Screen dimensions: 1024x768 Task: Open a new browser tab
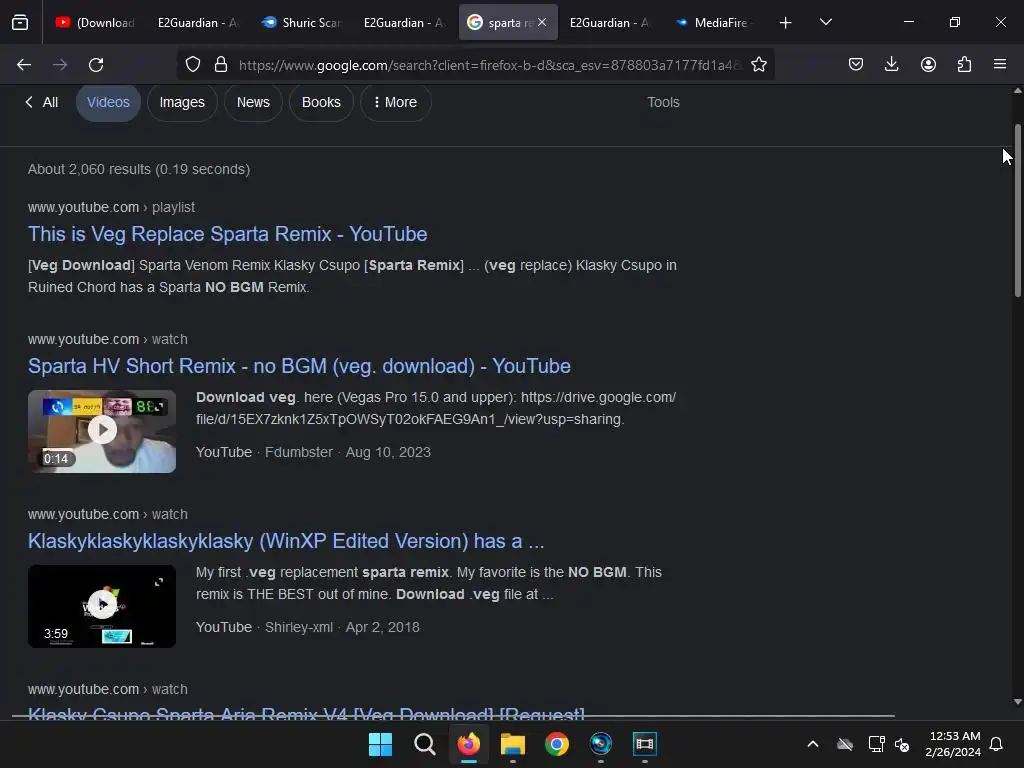[x=786, y=23]
